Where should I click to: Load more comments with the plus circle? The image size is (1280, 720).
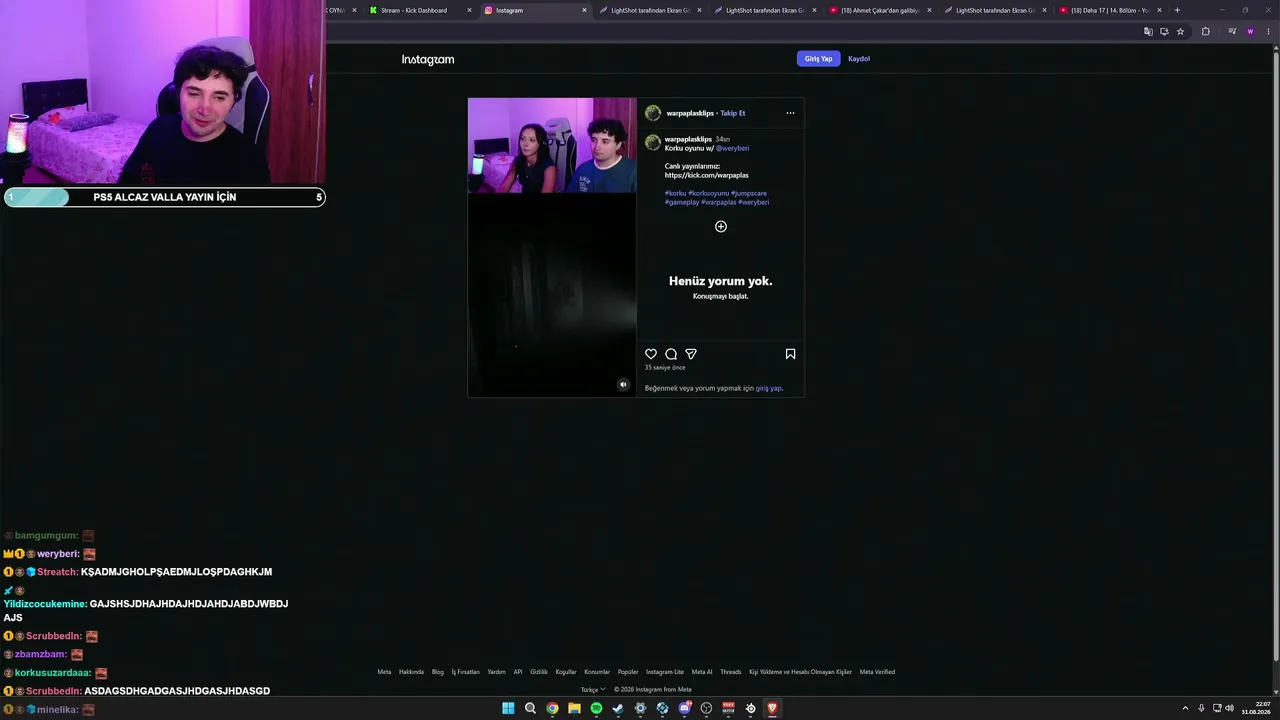(x=721, y=227)
